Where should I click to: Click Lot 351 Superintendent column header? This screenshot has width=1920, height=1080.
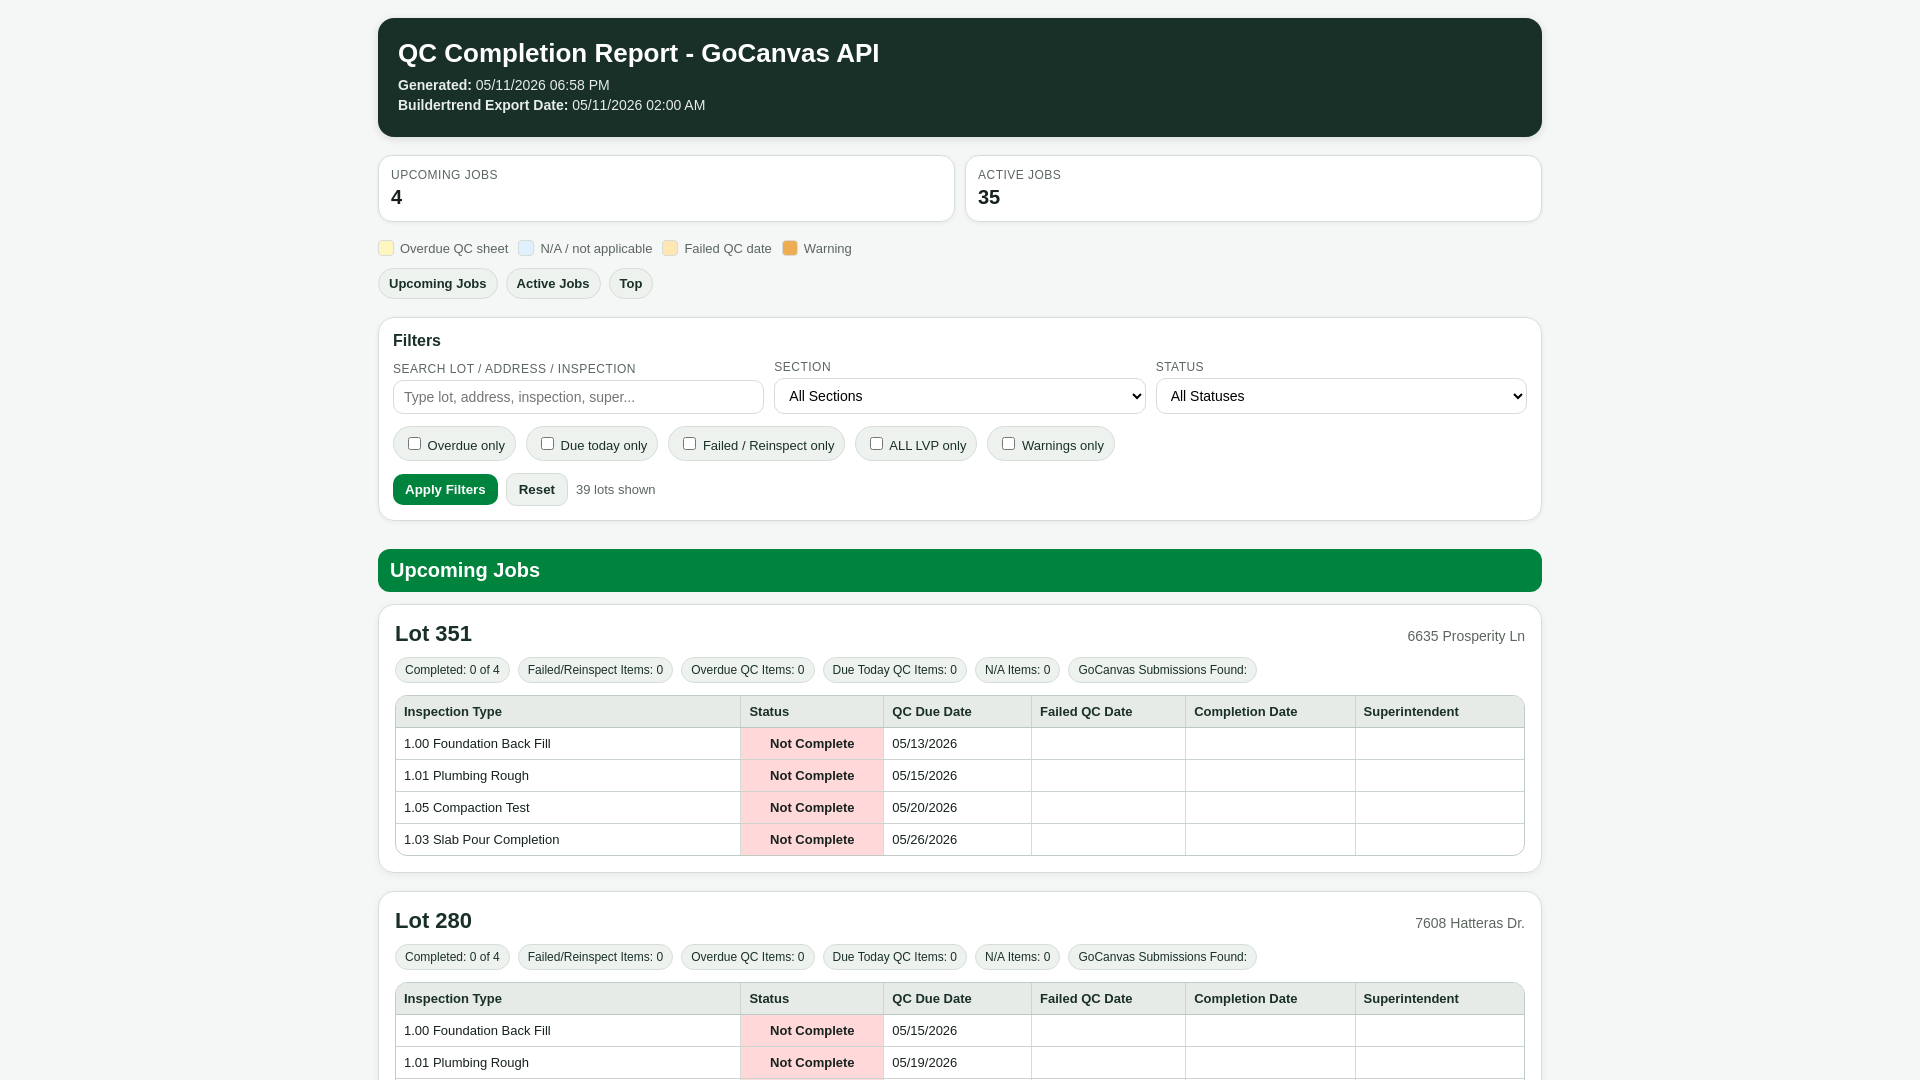[x=1440, y=712]
